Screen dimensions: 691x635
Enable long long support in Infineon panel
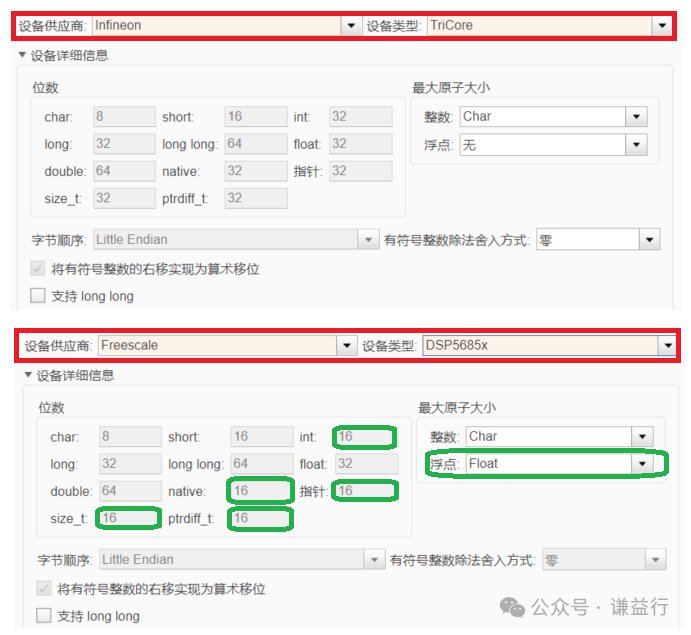(x=37, y=295)
